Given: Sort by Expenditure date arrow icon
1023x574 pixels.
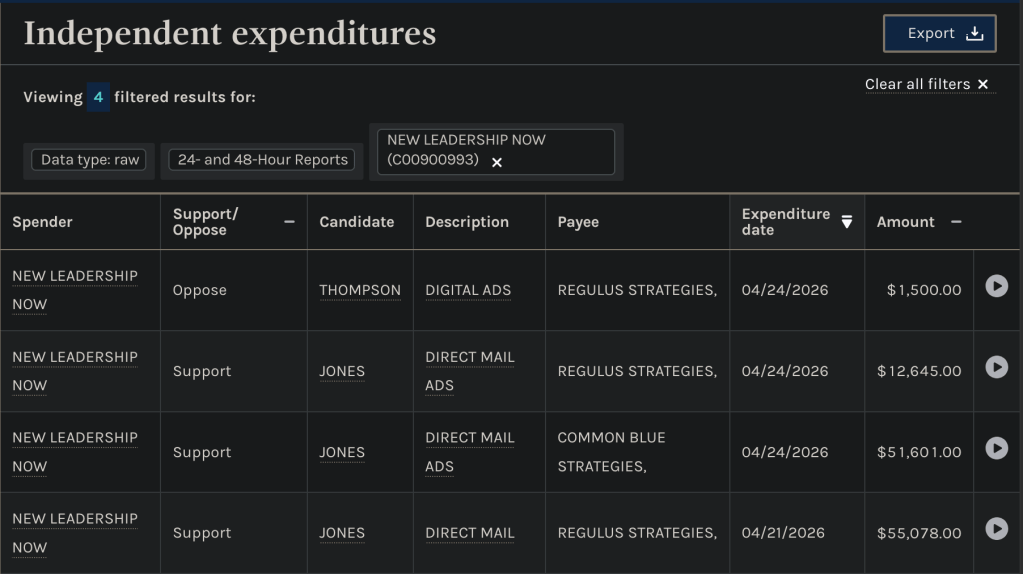Looking at the screenshot, I should [847, 222].
